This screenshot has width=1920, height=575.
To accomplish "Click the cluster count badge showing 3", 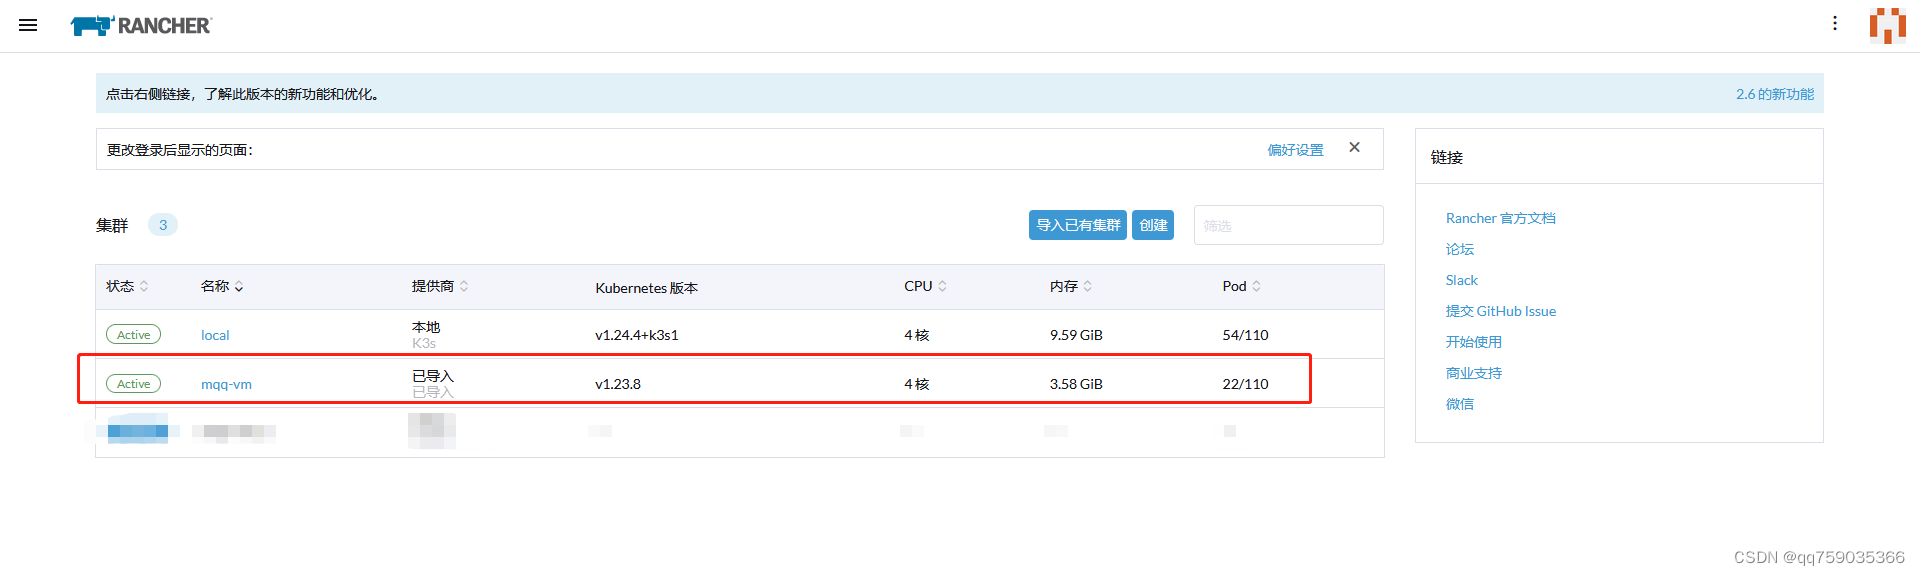I will [163, 225].
